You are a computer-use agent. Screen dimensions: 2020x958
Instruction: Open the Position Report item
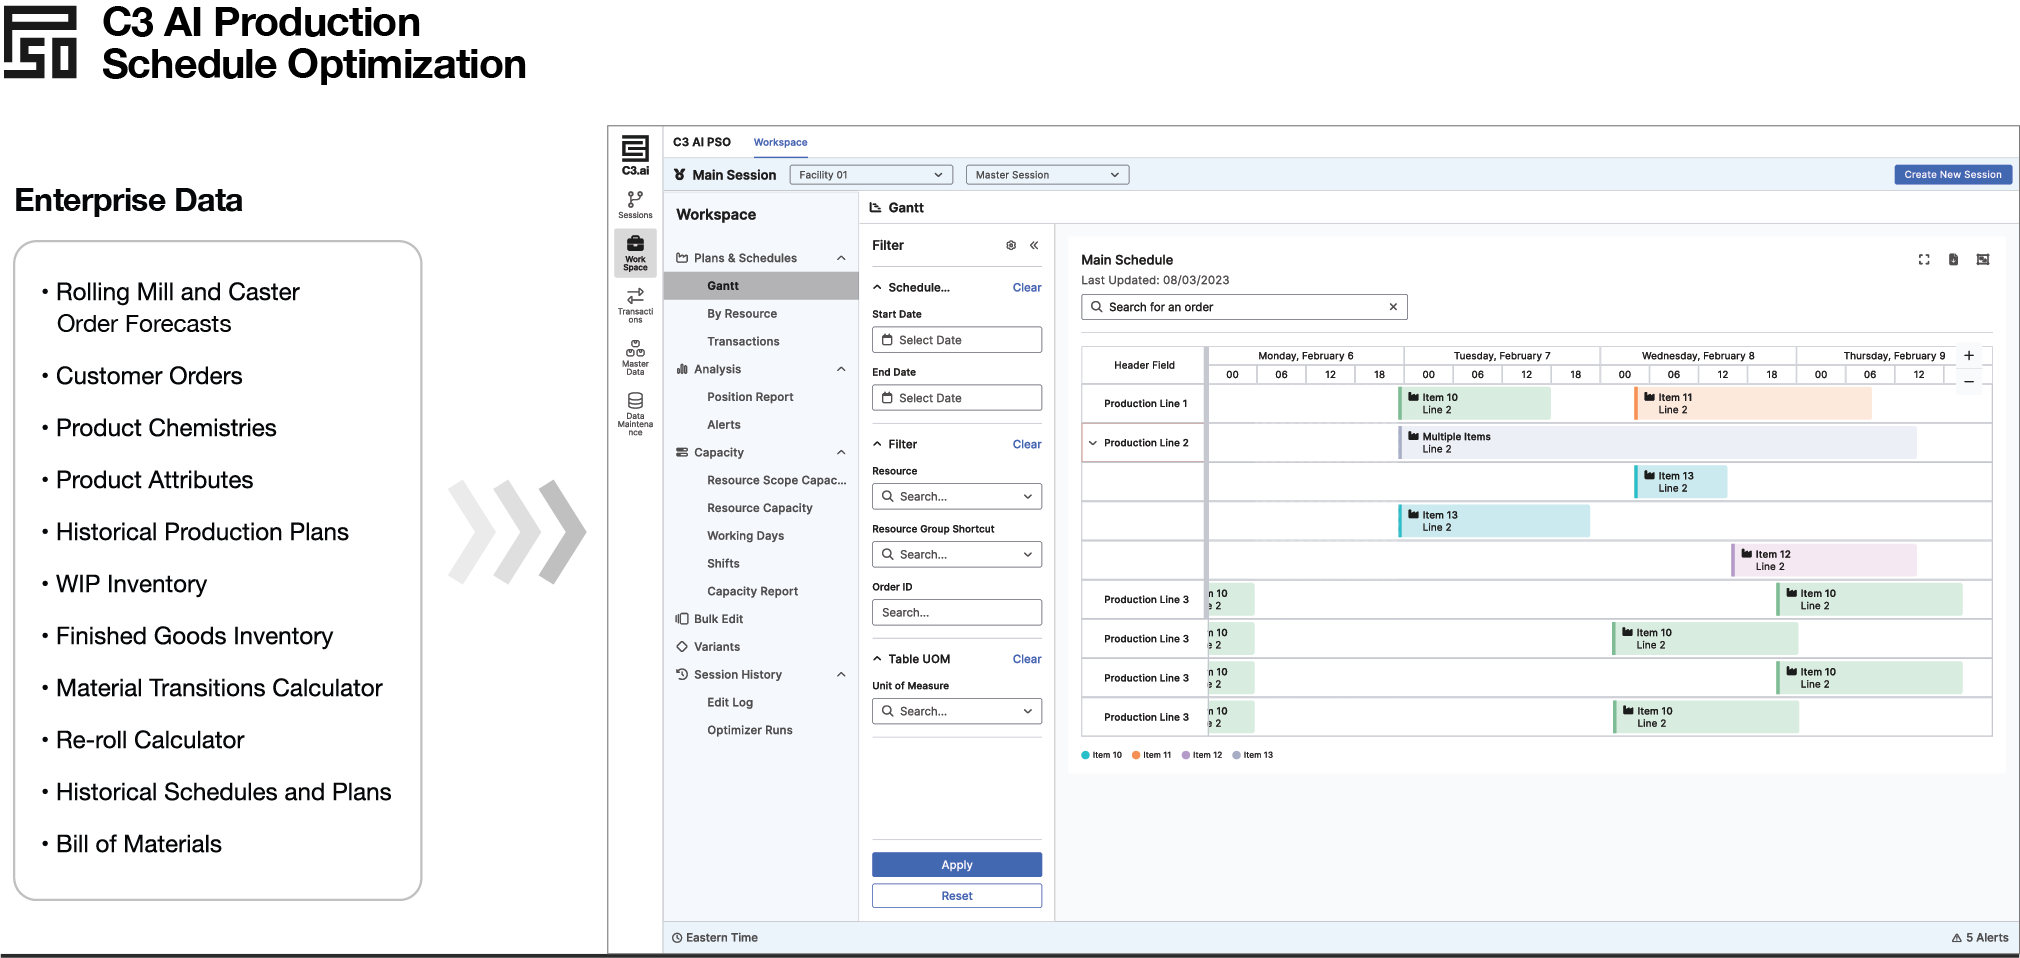pos(750,397)
